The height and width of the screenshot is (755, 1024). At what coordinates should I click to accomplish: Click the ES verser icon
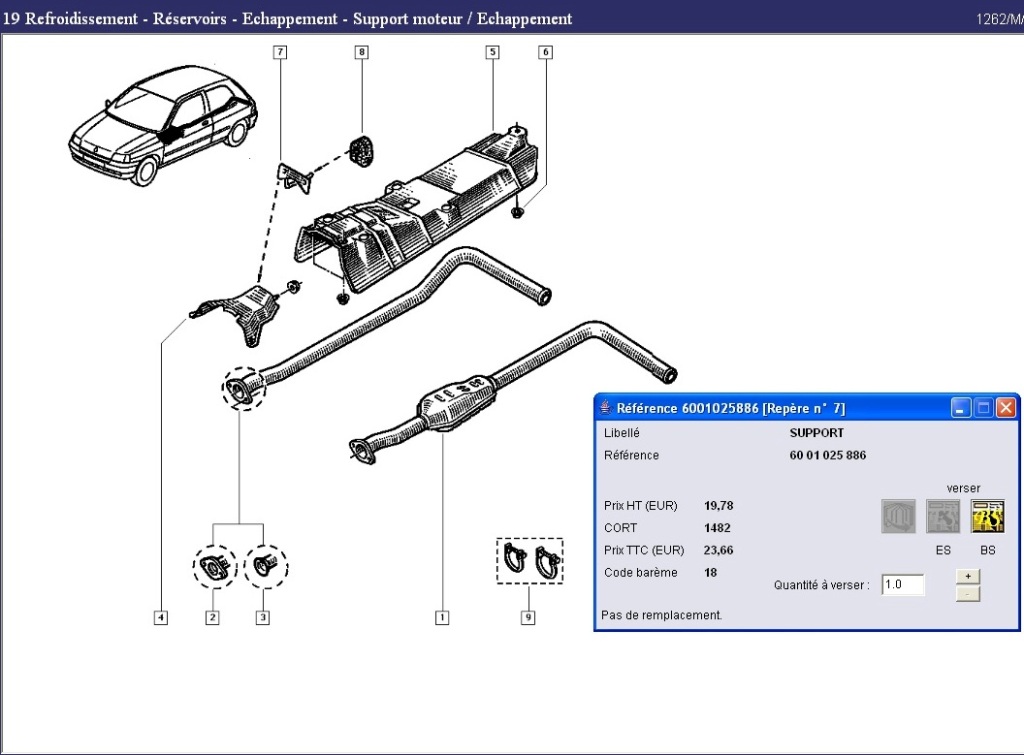tap(942, 516)
